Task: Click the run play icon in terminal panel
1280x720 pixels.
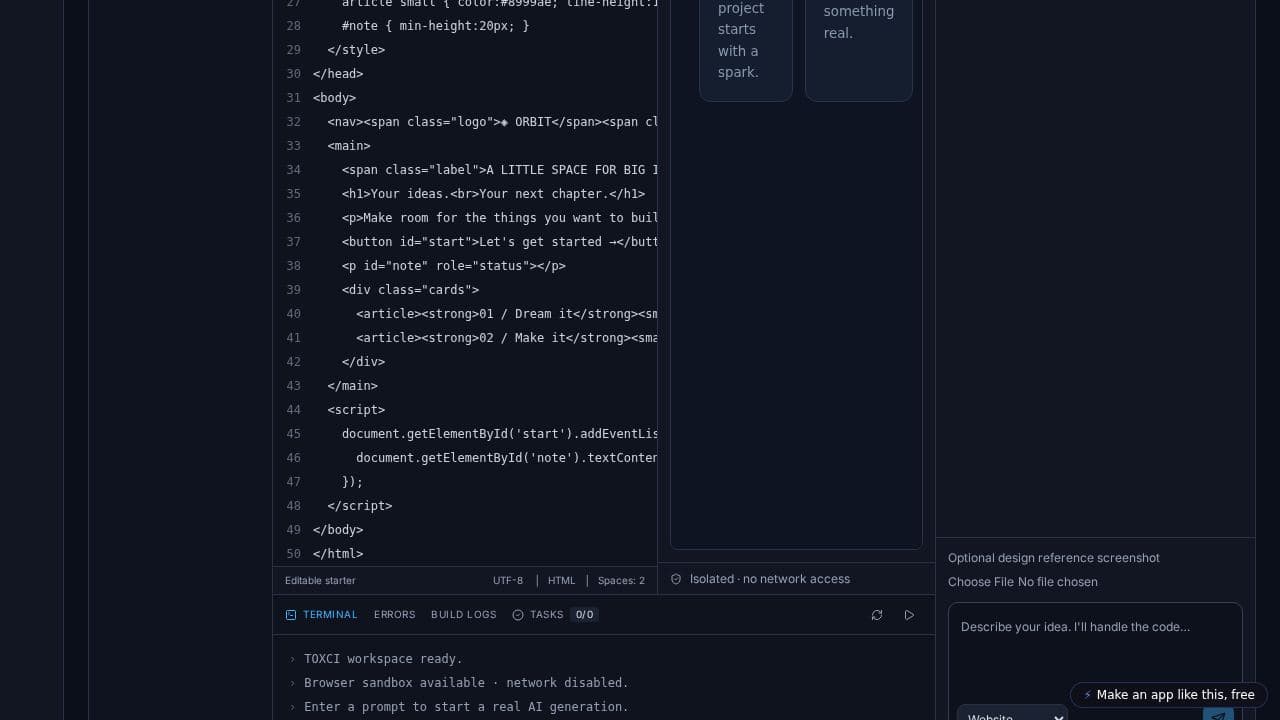Action: click(909, 615)
